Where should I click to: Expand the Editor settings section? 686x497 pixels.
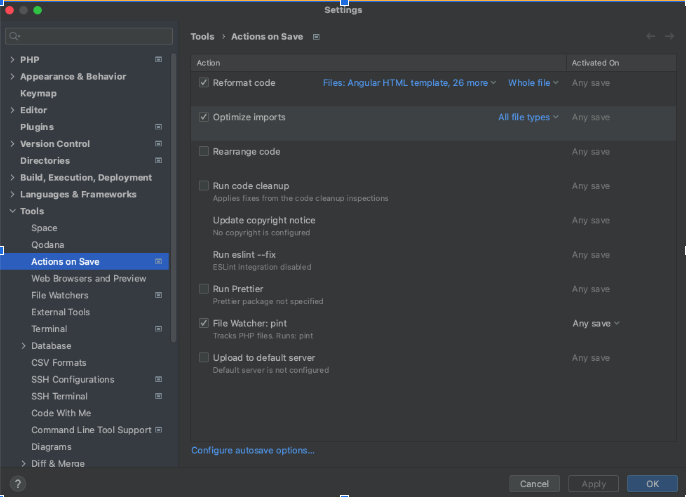coord(12,110)
